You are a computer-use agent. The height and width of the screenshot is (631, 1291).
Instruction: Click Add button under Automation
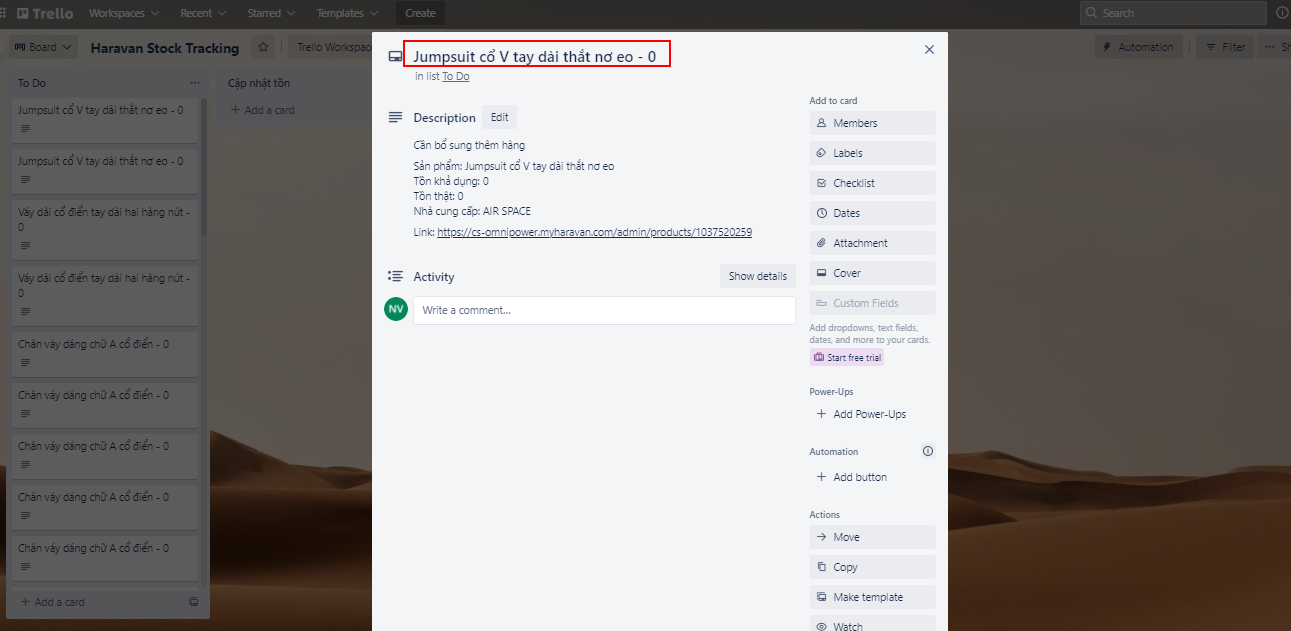(x=872, y=477)
